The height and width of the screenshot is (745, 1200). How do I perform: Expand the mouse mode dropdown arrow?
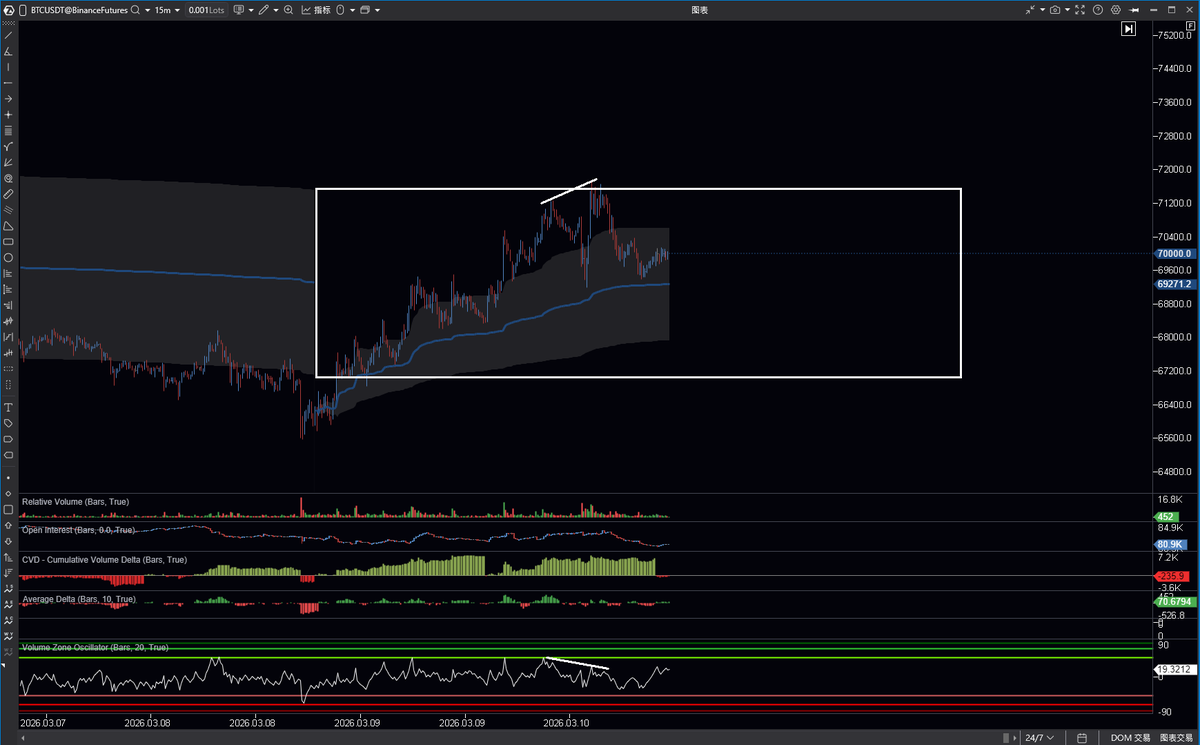tap(352, 10)
